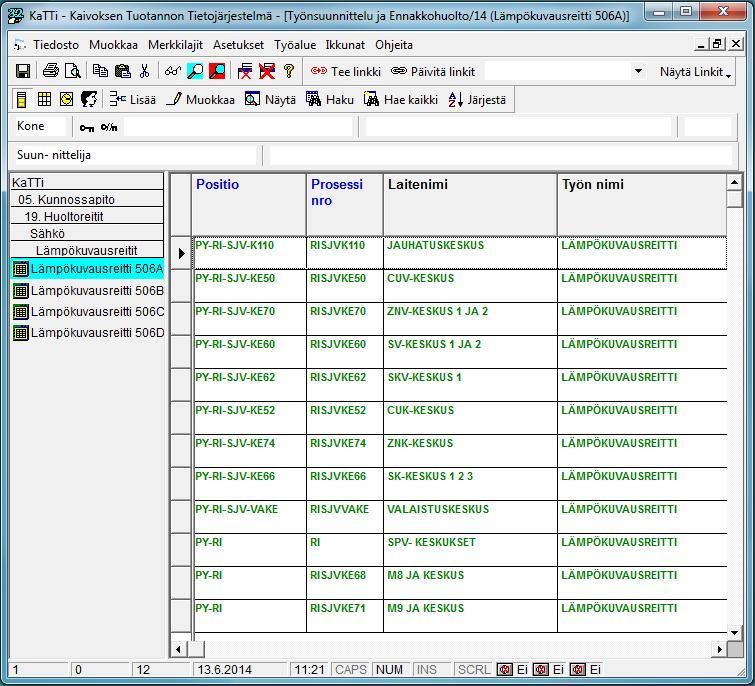This screenshot has width=755, height=686.
Task: Click the Järjestä sort button
Action: click(477, 100)
